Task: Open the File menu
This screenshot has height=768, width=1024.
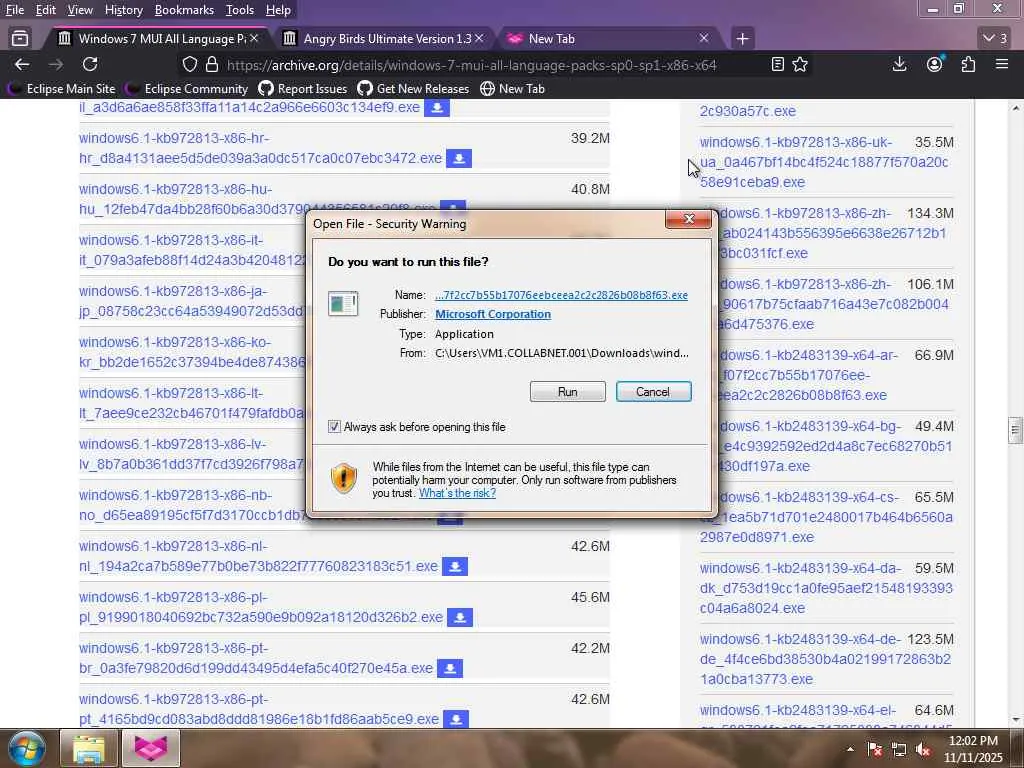Action: point(14,10)
